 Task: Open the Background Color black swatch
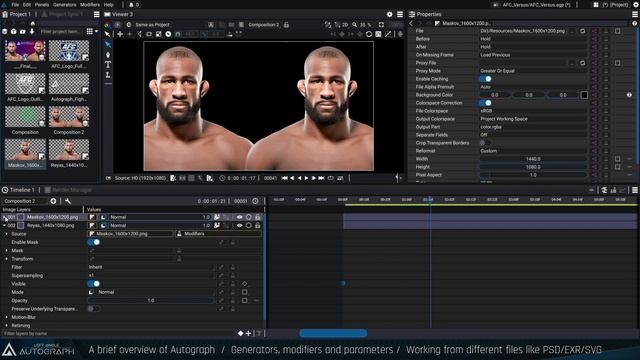pos(584,95)
